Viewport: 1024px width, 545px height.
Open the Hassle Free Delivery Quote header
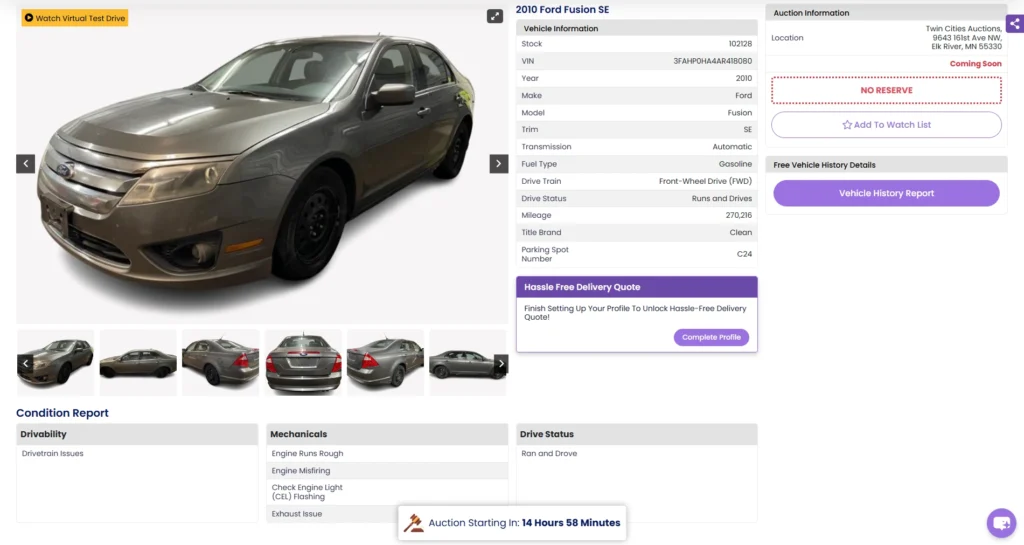click(637, 287)
